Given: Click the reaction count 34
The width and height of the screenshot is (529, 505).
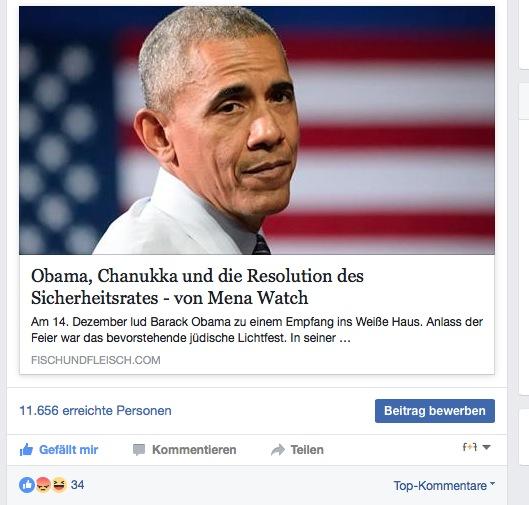Looking at the screenshot, I should click(x=77, y=485).
